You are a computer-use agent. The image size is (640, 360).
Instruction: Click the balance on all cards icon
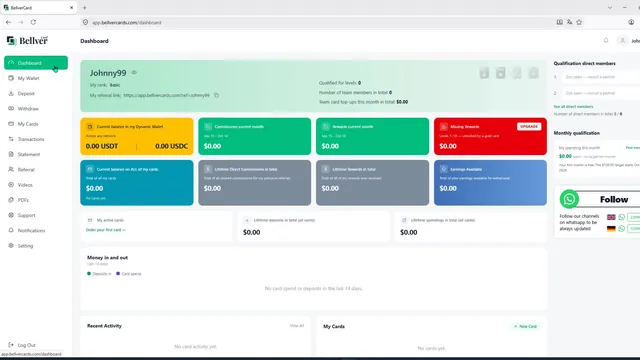click(x=90, y=169)
